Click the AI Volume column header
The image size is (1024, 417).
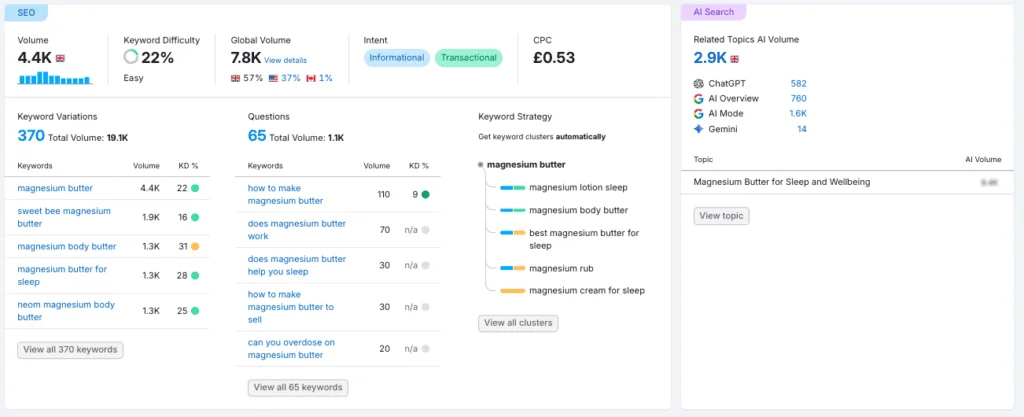(983, 159)
